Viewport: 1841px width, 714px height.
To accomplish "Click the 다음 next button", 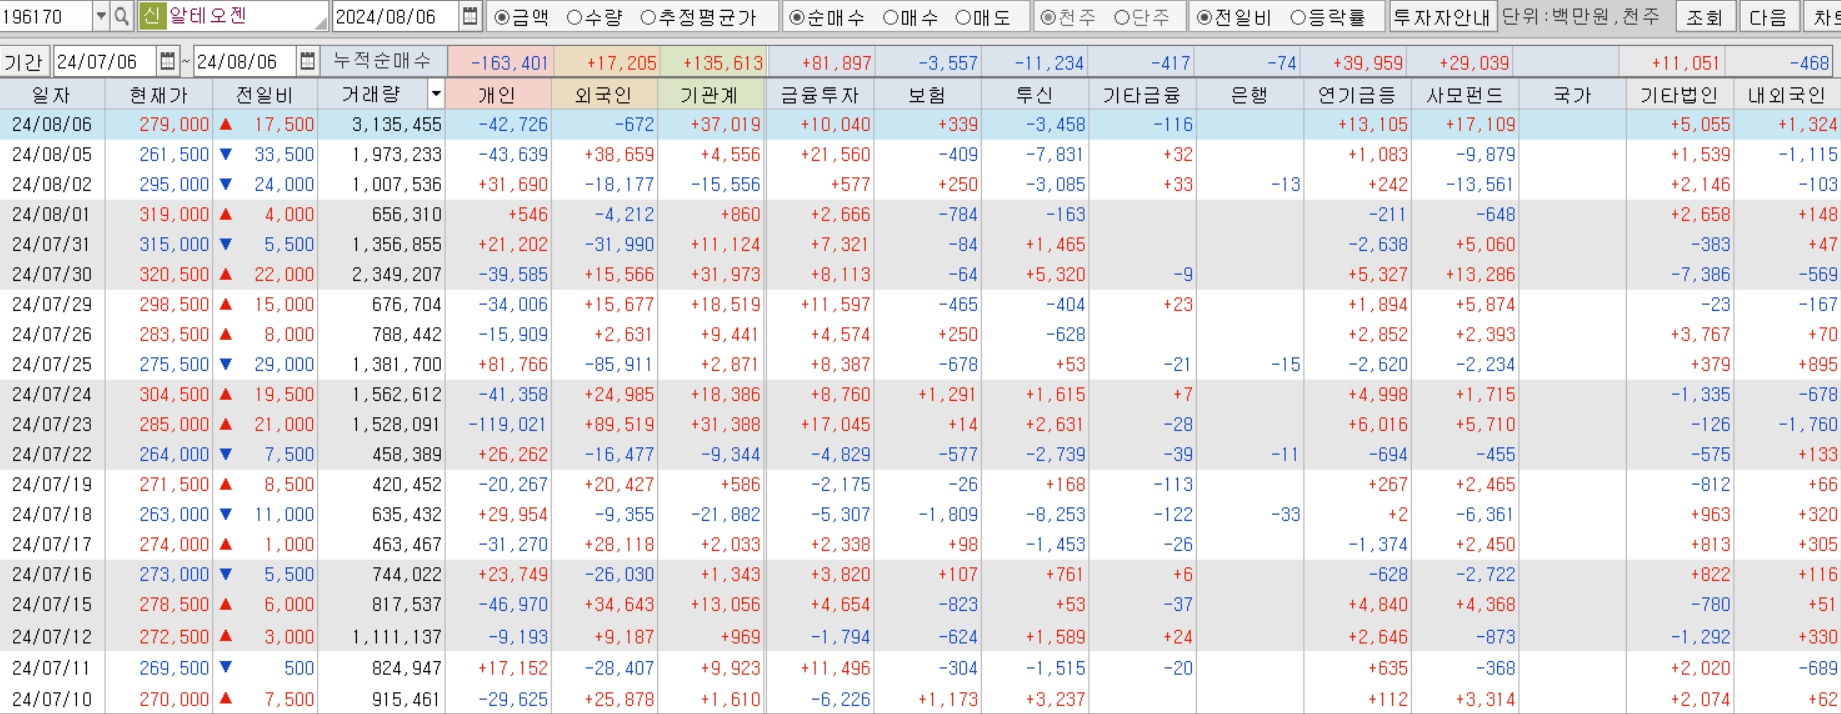I will click(x=1767, y=17).
